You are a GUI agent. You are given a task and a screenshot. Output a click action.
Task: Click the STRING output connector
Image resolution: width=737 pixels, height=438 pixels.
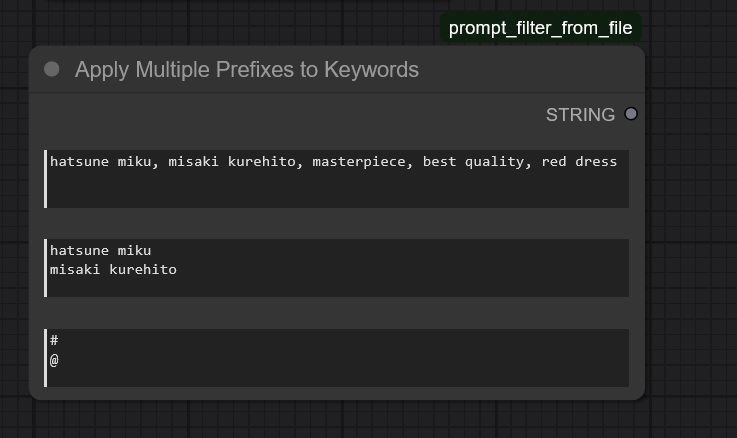631,114
